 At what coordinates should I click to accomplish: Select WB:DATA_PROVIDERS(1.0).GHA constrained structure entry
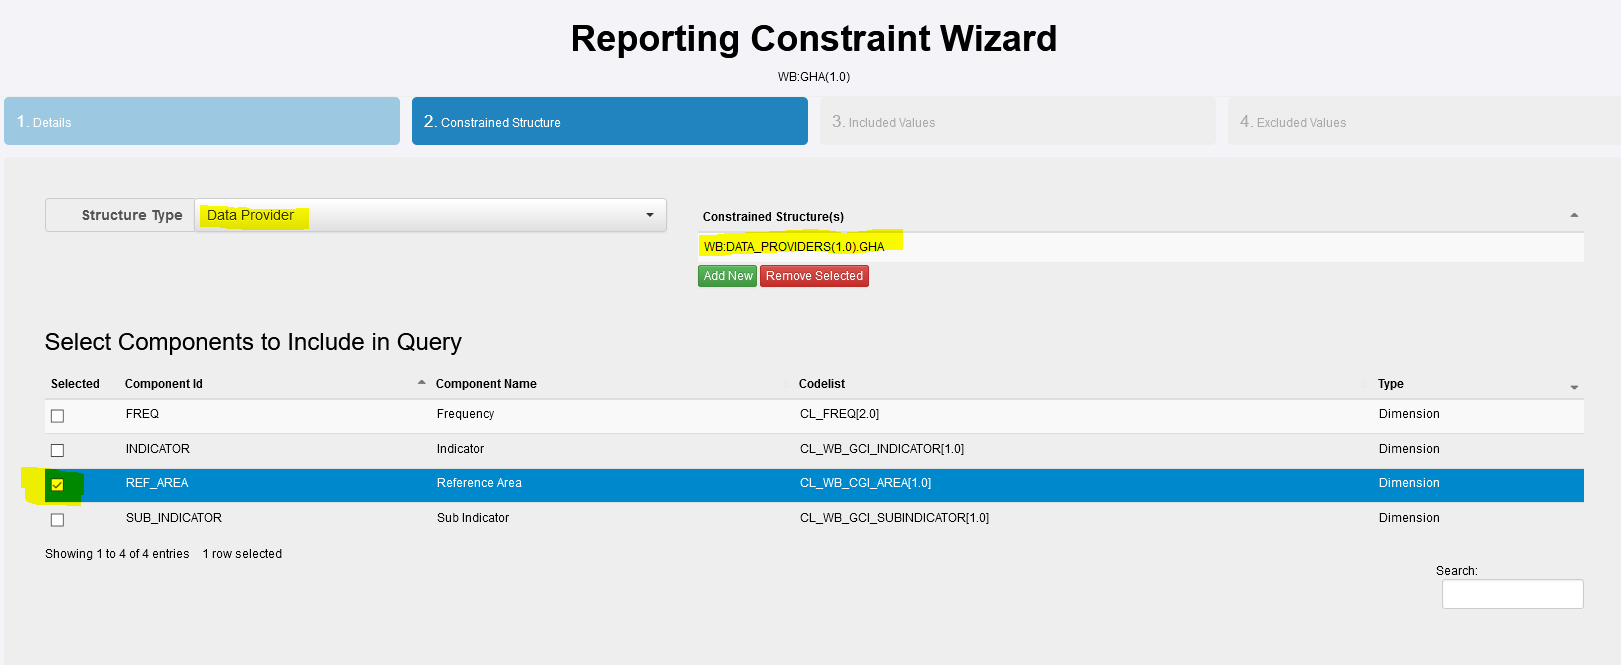tap(794, 247)
